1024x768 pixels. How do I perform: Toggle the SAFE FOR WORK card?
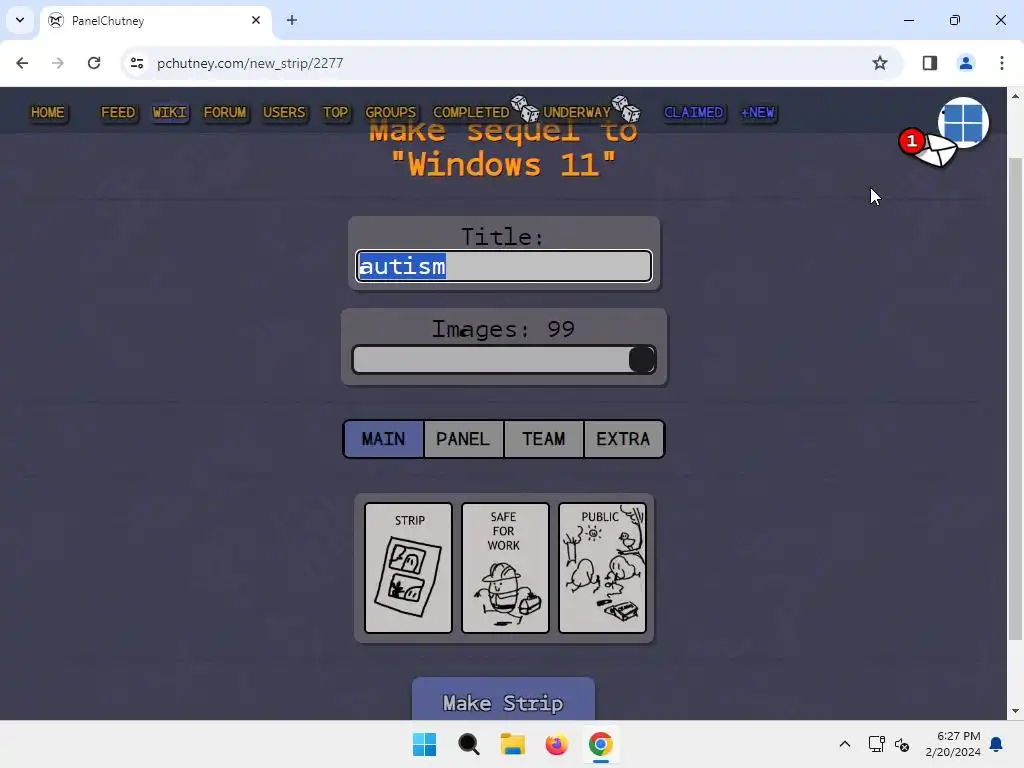[x=505, y=568]
